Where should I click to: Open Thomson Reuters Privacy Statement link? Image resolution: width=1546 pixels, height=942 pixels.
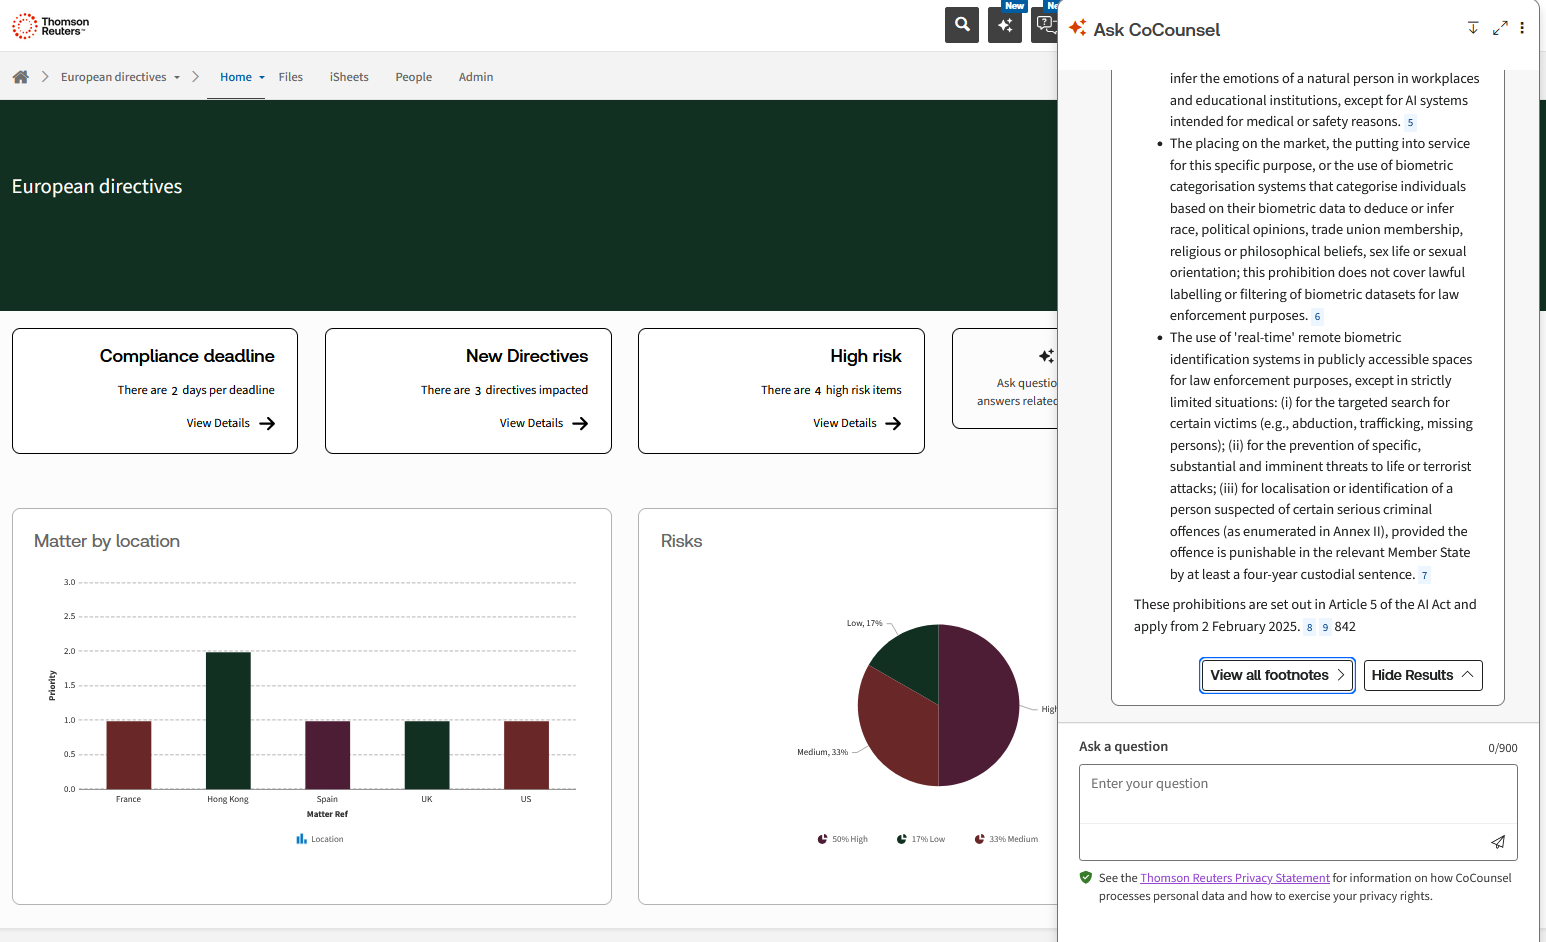[1234, 878]
